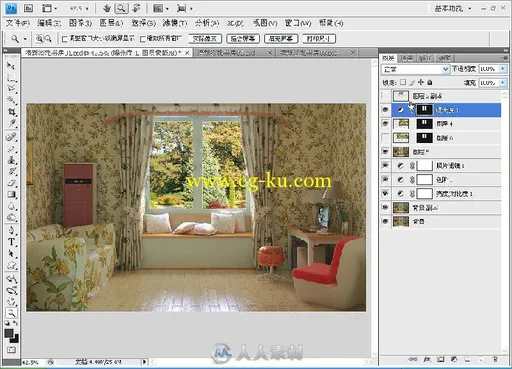The height and width of the screenshot is (369, 512).
Task: Click the 打印尺寸 button
Action: tap(319, 39)
